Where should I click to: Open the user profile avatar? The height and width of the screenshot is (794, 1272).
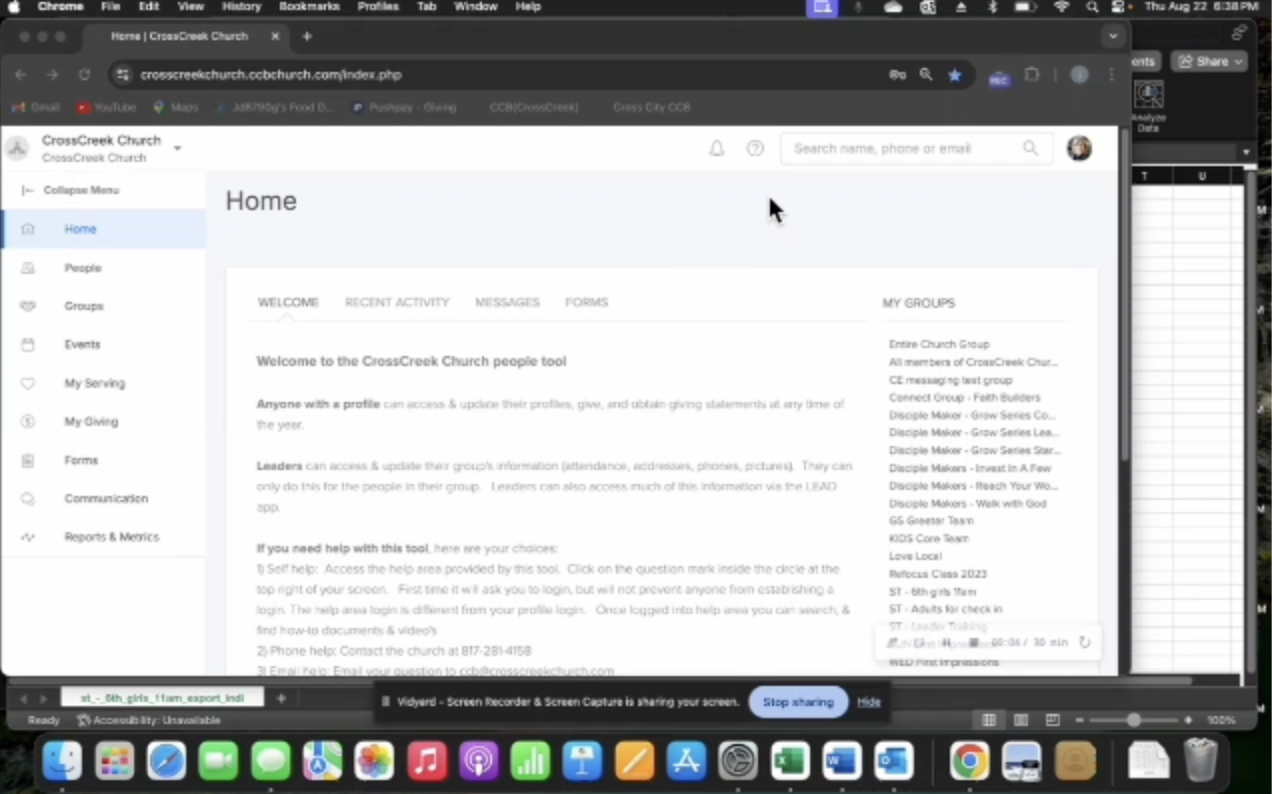click(x=1079, y=148)
